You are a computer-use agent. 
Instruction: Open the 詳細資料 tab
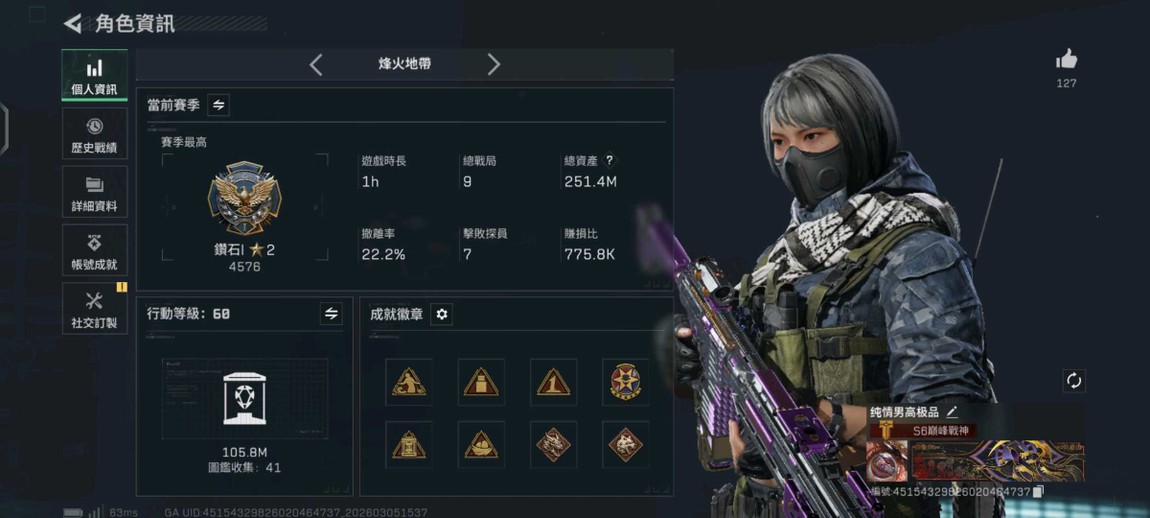95,192
